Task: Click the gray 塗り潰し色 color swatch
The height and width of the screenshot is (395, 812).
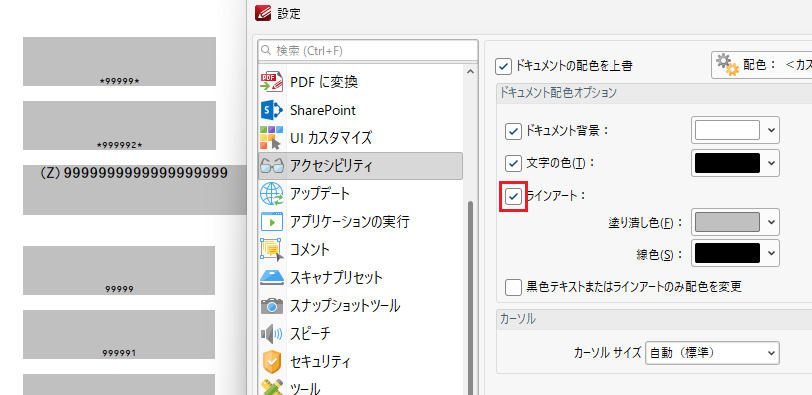Action: coord(727,222)
